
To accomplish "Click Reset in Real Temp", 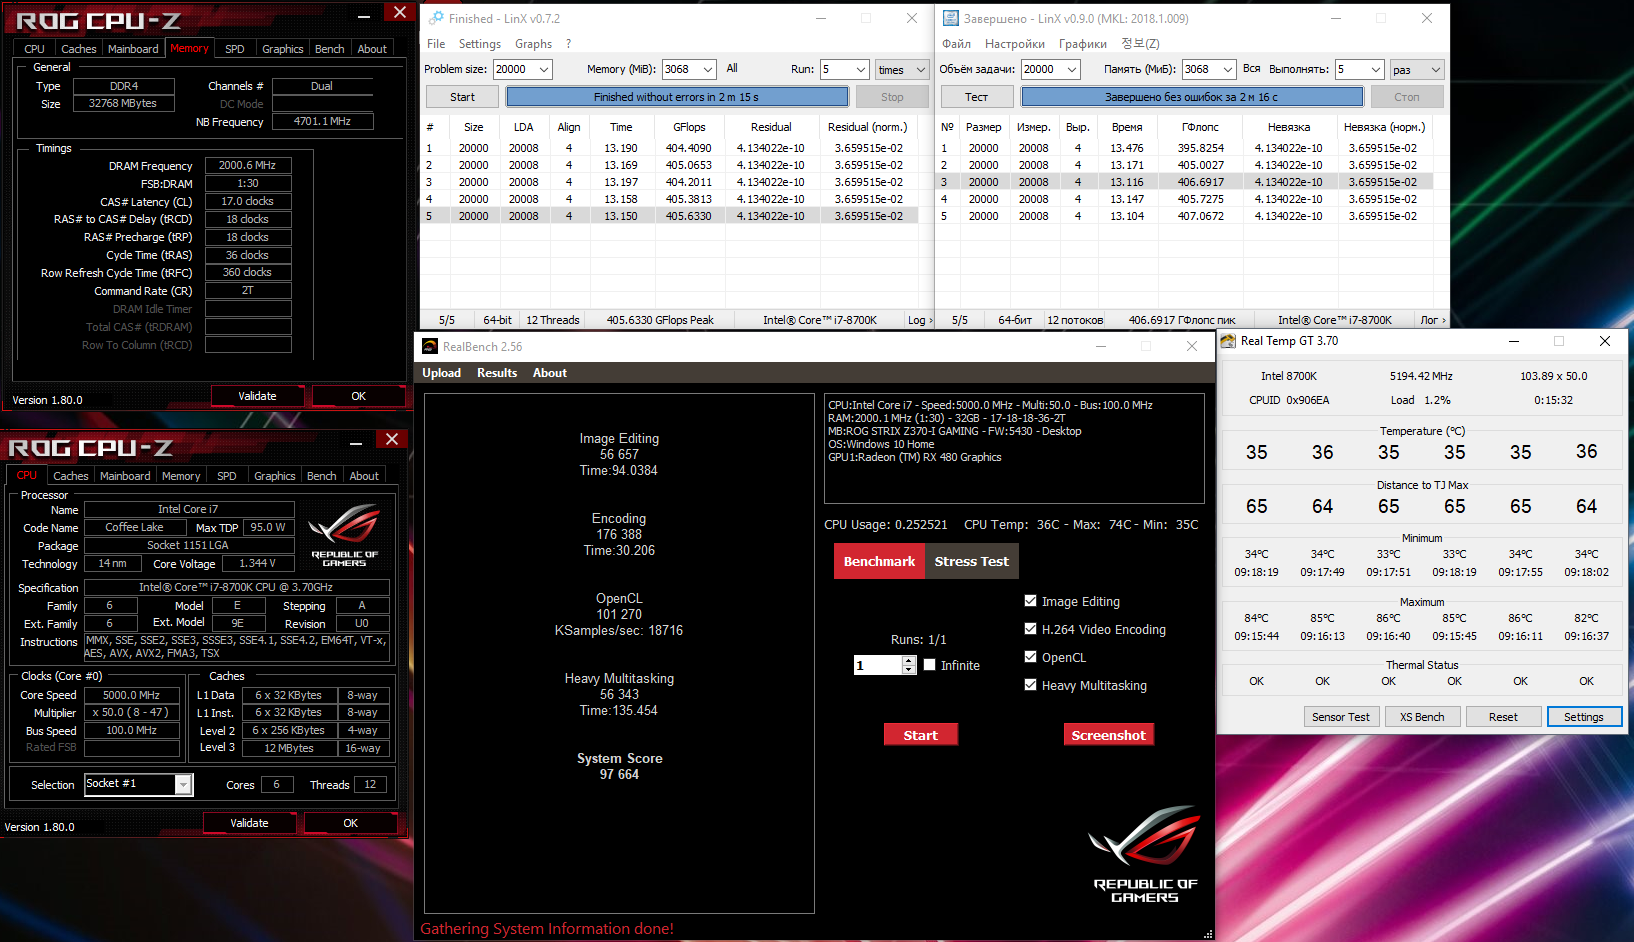I will point(1503,717).
